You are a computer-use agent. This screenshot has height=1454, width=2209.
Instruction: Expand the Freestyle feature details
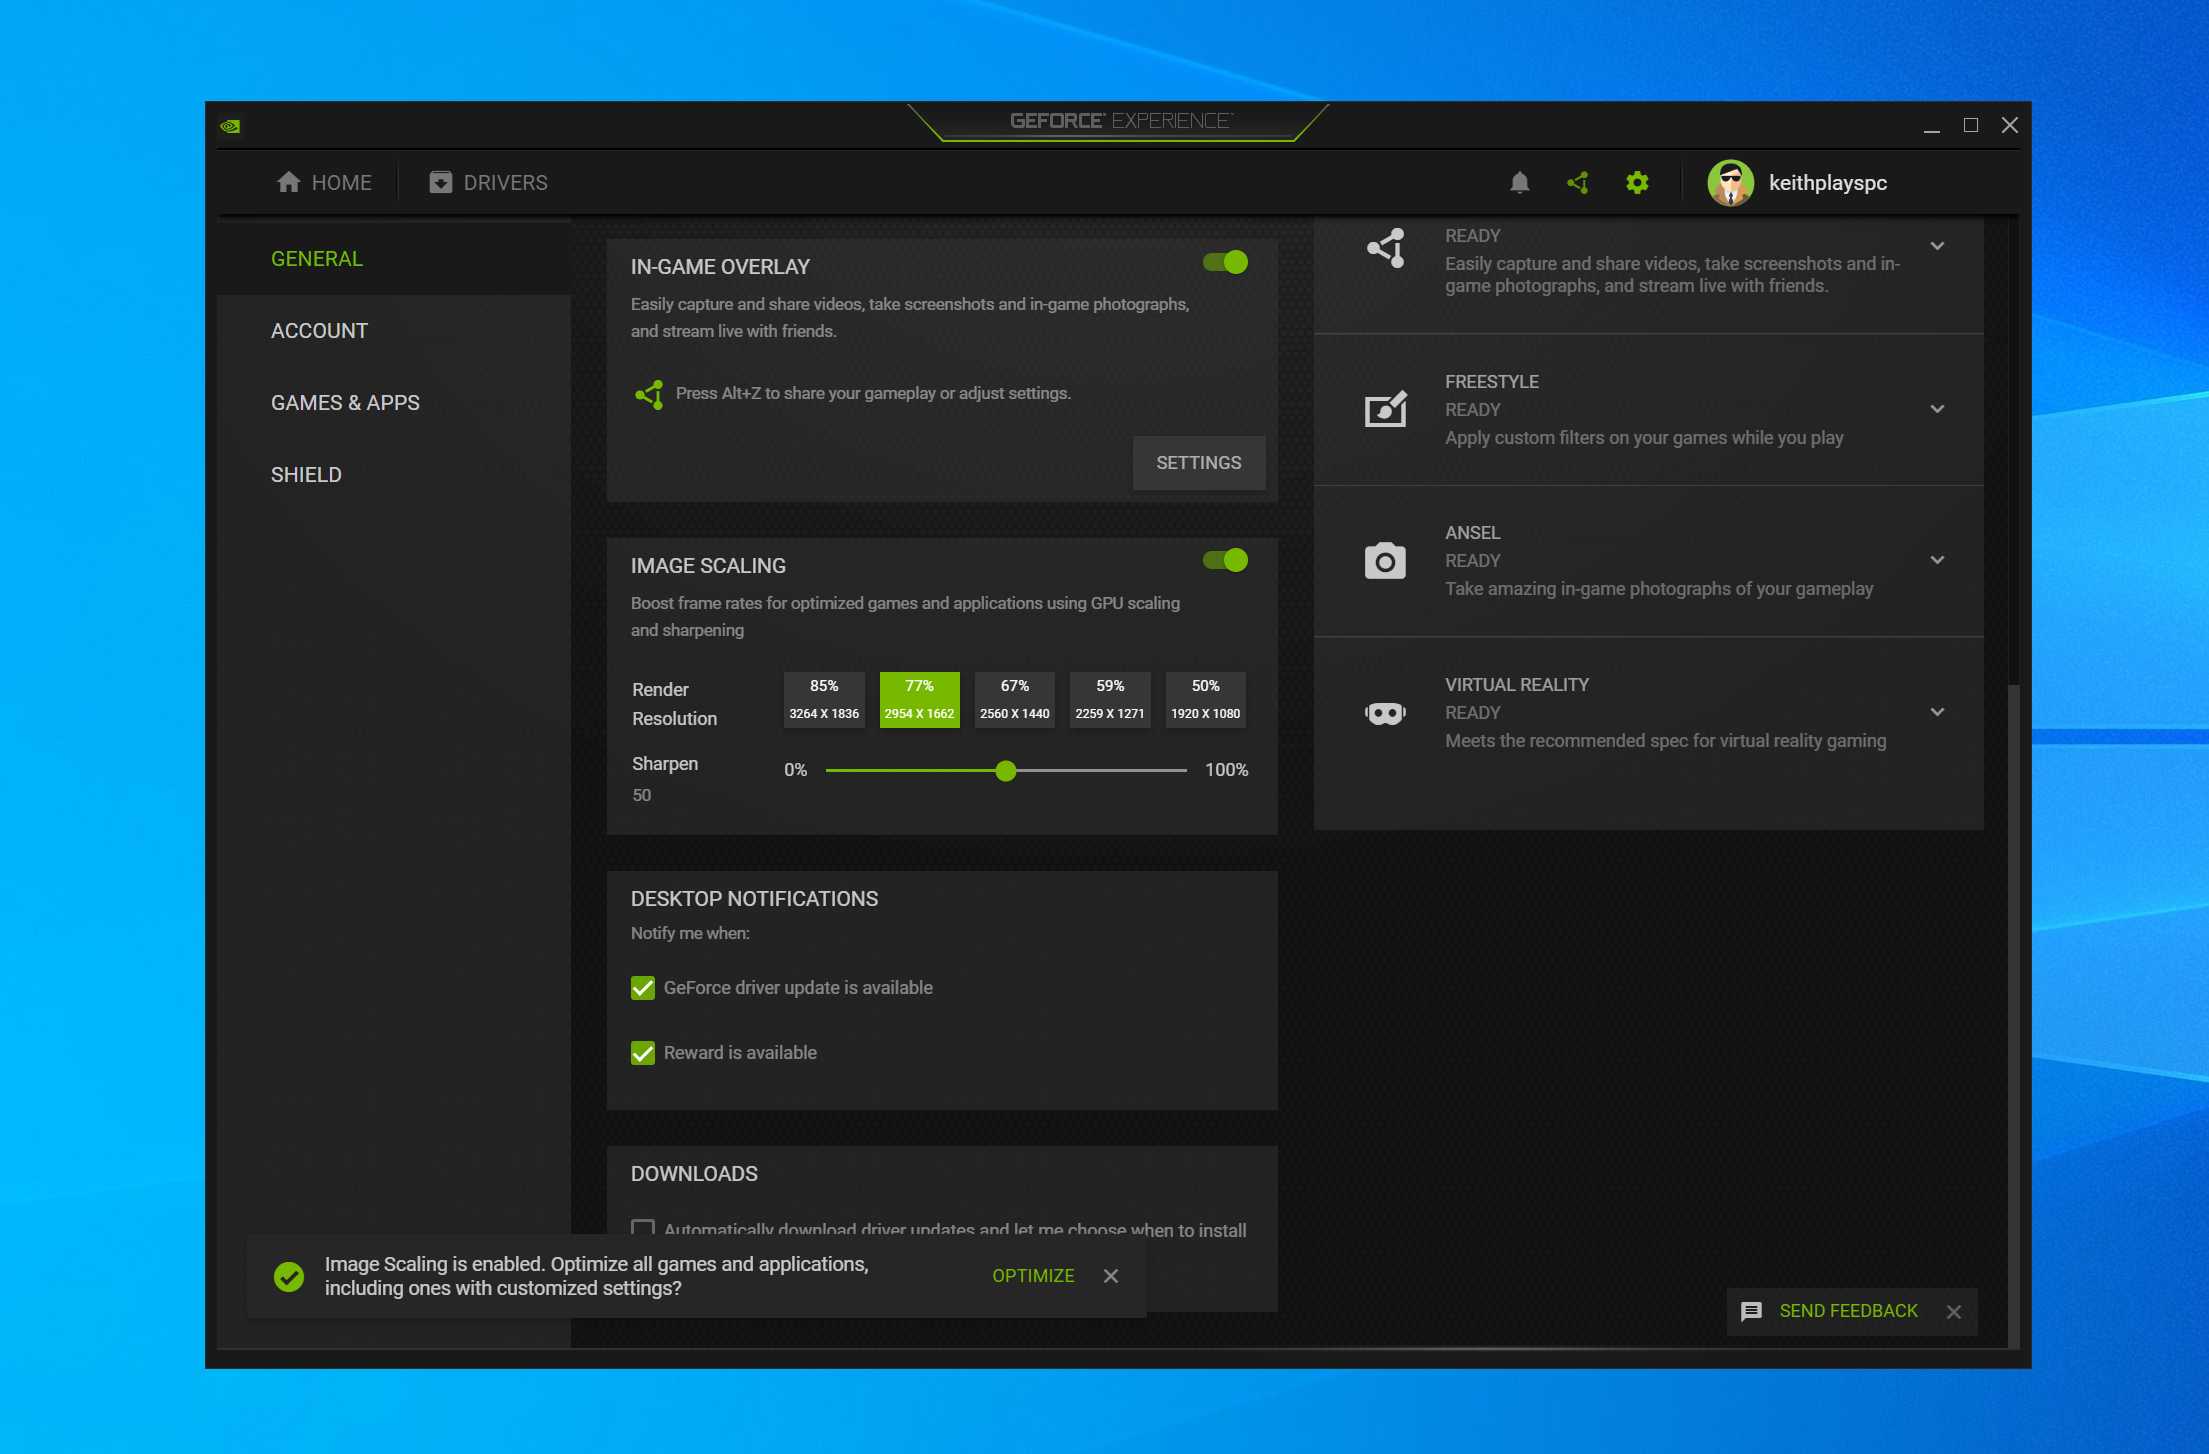1937,409
